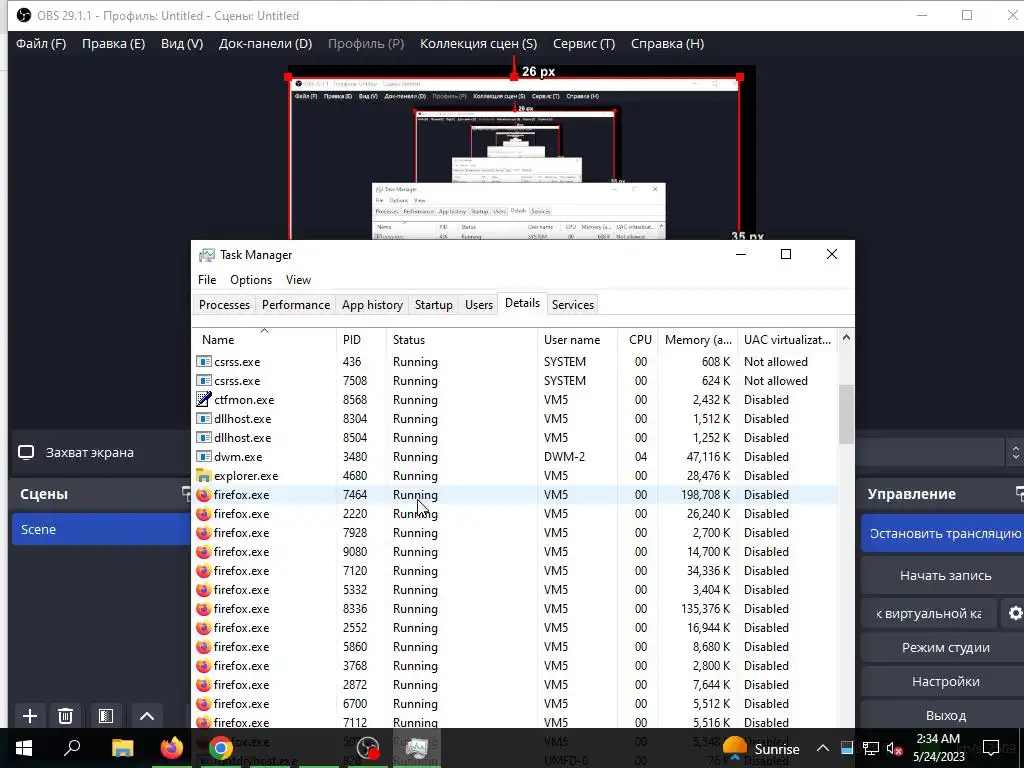Open OBS Настройки
Image resolution: width=1024 pixels, height=768 pixels.
[942, 681]
